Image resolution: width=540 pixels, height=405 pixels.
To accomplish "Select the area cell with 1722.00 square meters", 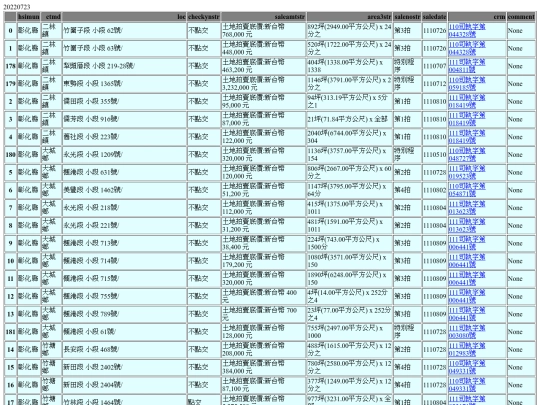I will pos(350,48).
